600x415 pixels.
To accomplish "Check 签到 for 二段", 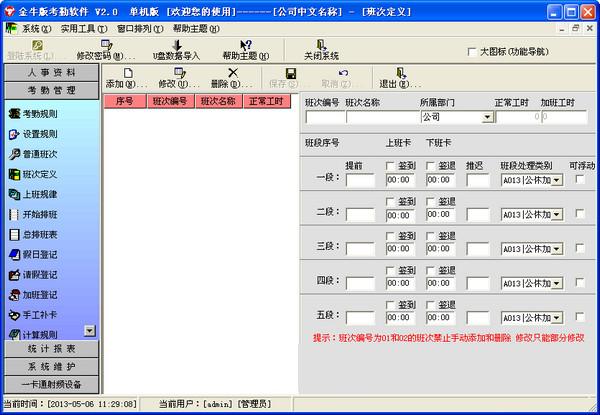I will pos(390,202).
